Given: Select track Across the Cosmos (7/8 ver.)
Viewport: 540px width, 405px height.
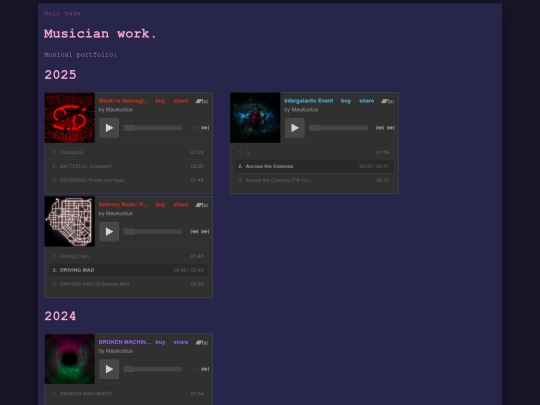Looking at the screenshot, I should pos(314,180).
